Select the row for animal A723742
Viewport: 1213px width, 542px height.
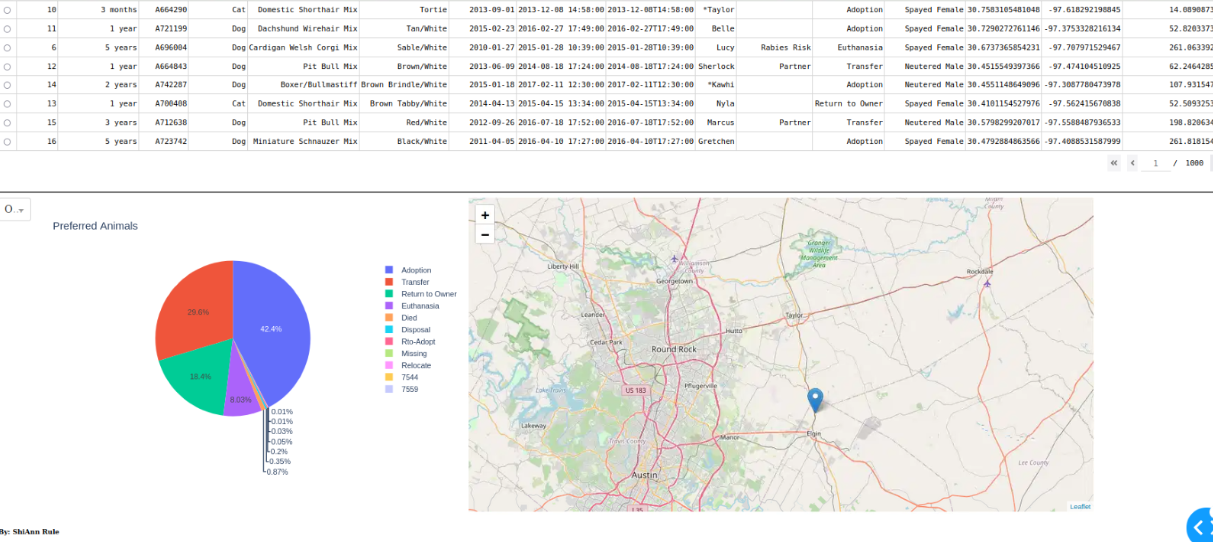click(x=8, y=142)
